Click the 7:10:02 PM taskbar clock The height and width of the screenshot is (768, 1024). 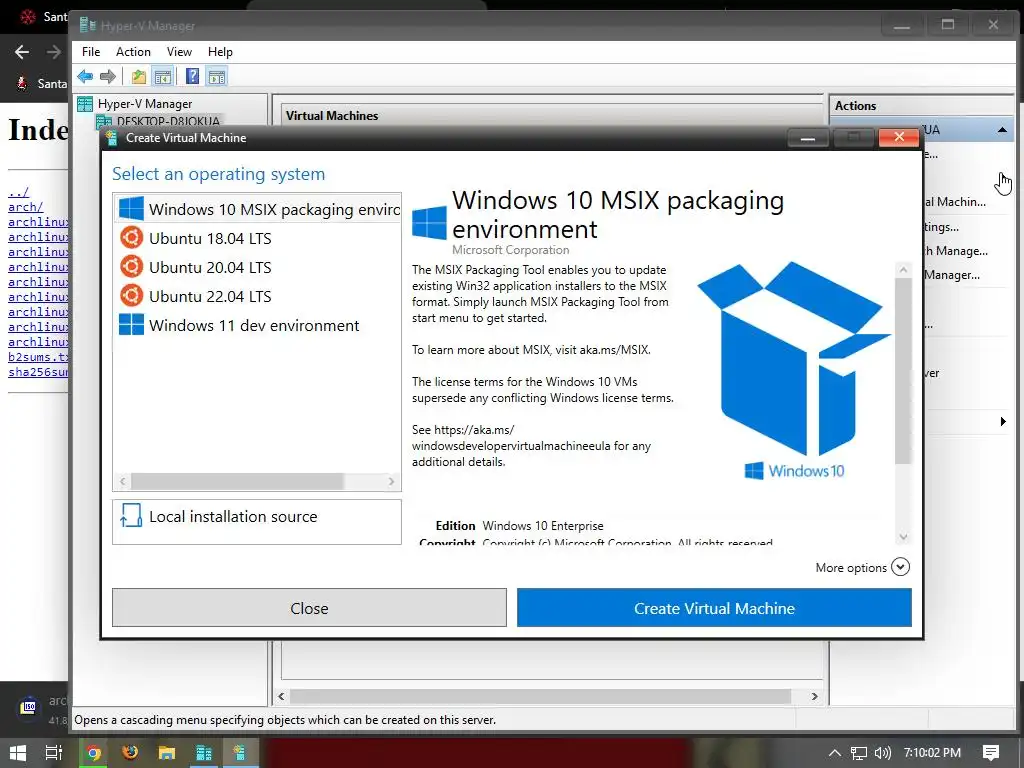point(932,753)
